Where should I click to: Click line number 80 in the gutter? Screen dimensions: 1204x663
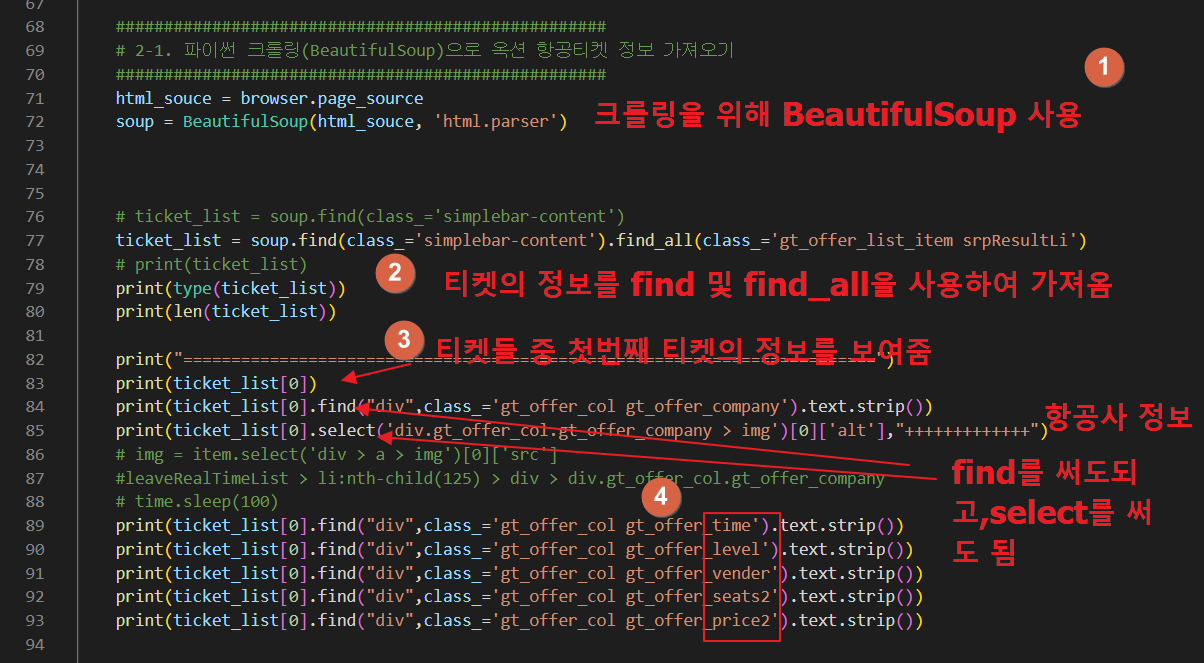click(35, 312)
